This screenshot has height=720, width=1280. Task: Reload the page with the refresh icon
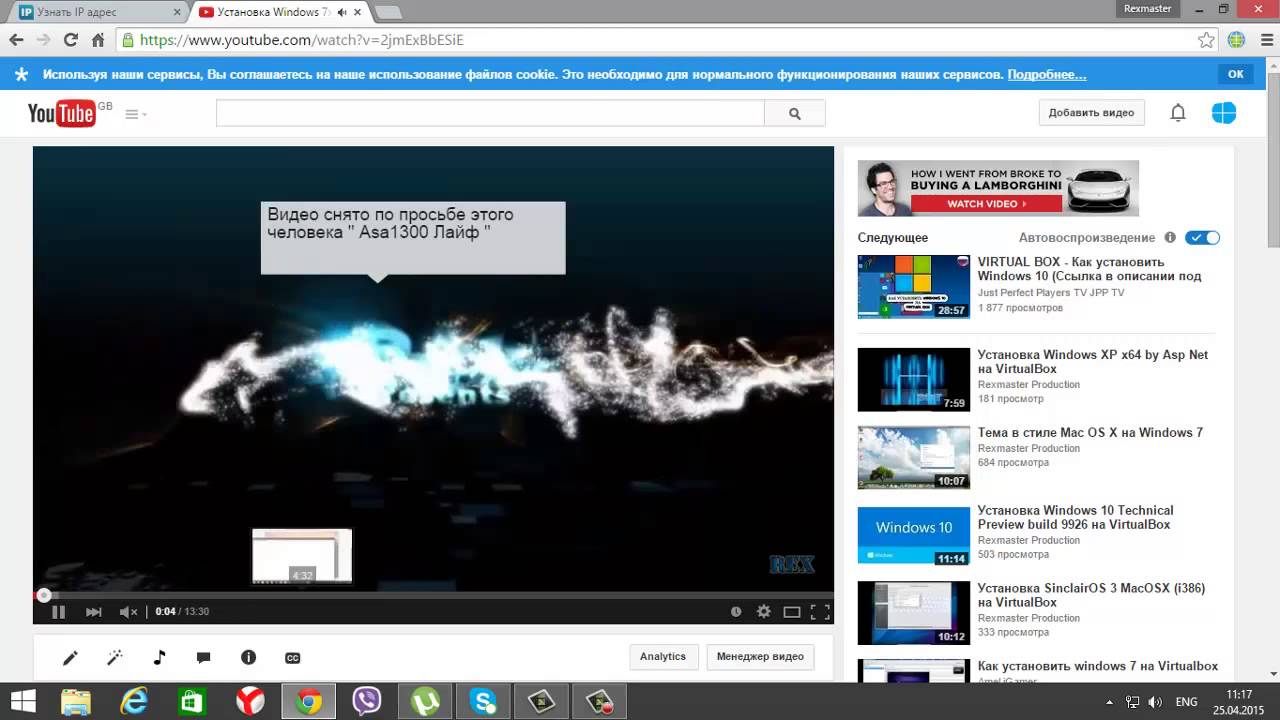(70, 40)
